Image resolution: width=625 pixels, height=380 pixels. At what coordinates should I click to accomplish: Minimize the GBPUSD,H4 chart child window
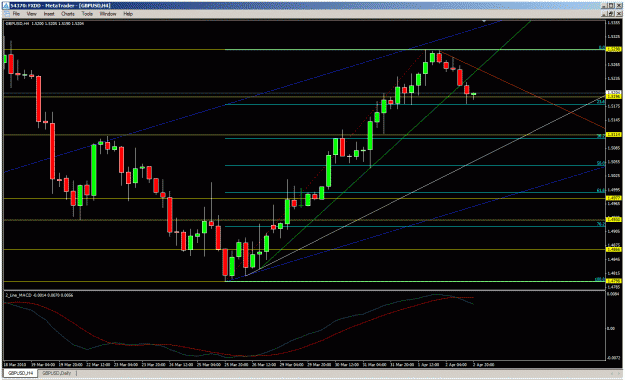604,14
